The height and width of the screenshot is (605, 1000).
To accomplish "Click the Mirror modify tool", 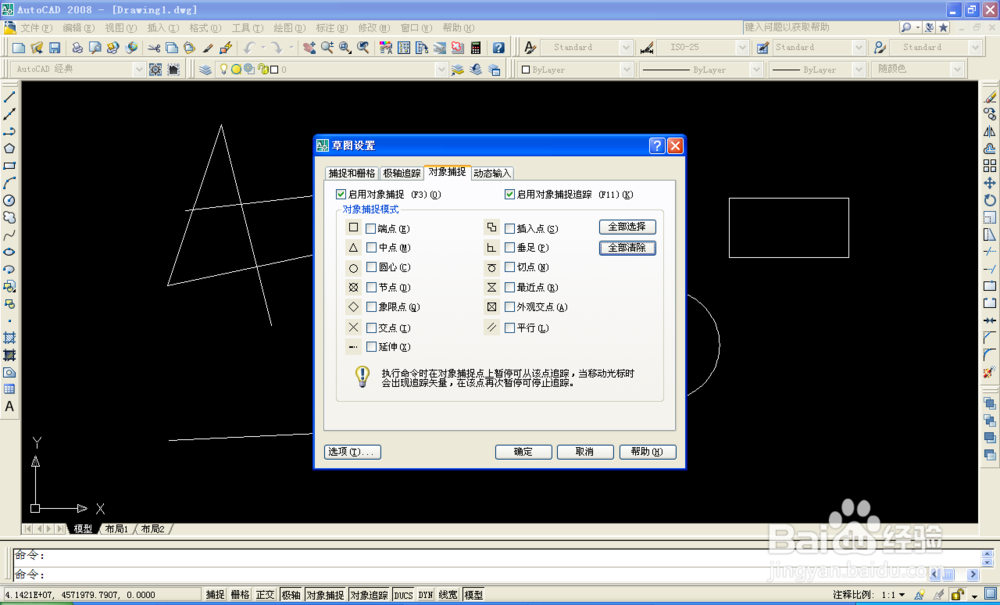I will click(x=990, y=132).
